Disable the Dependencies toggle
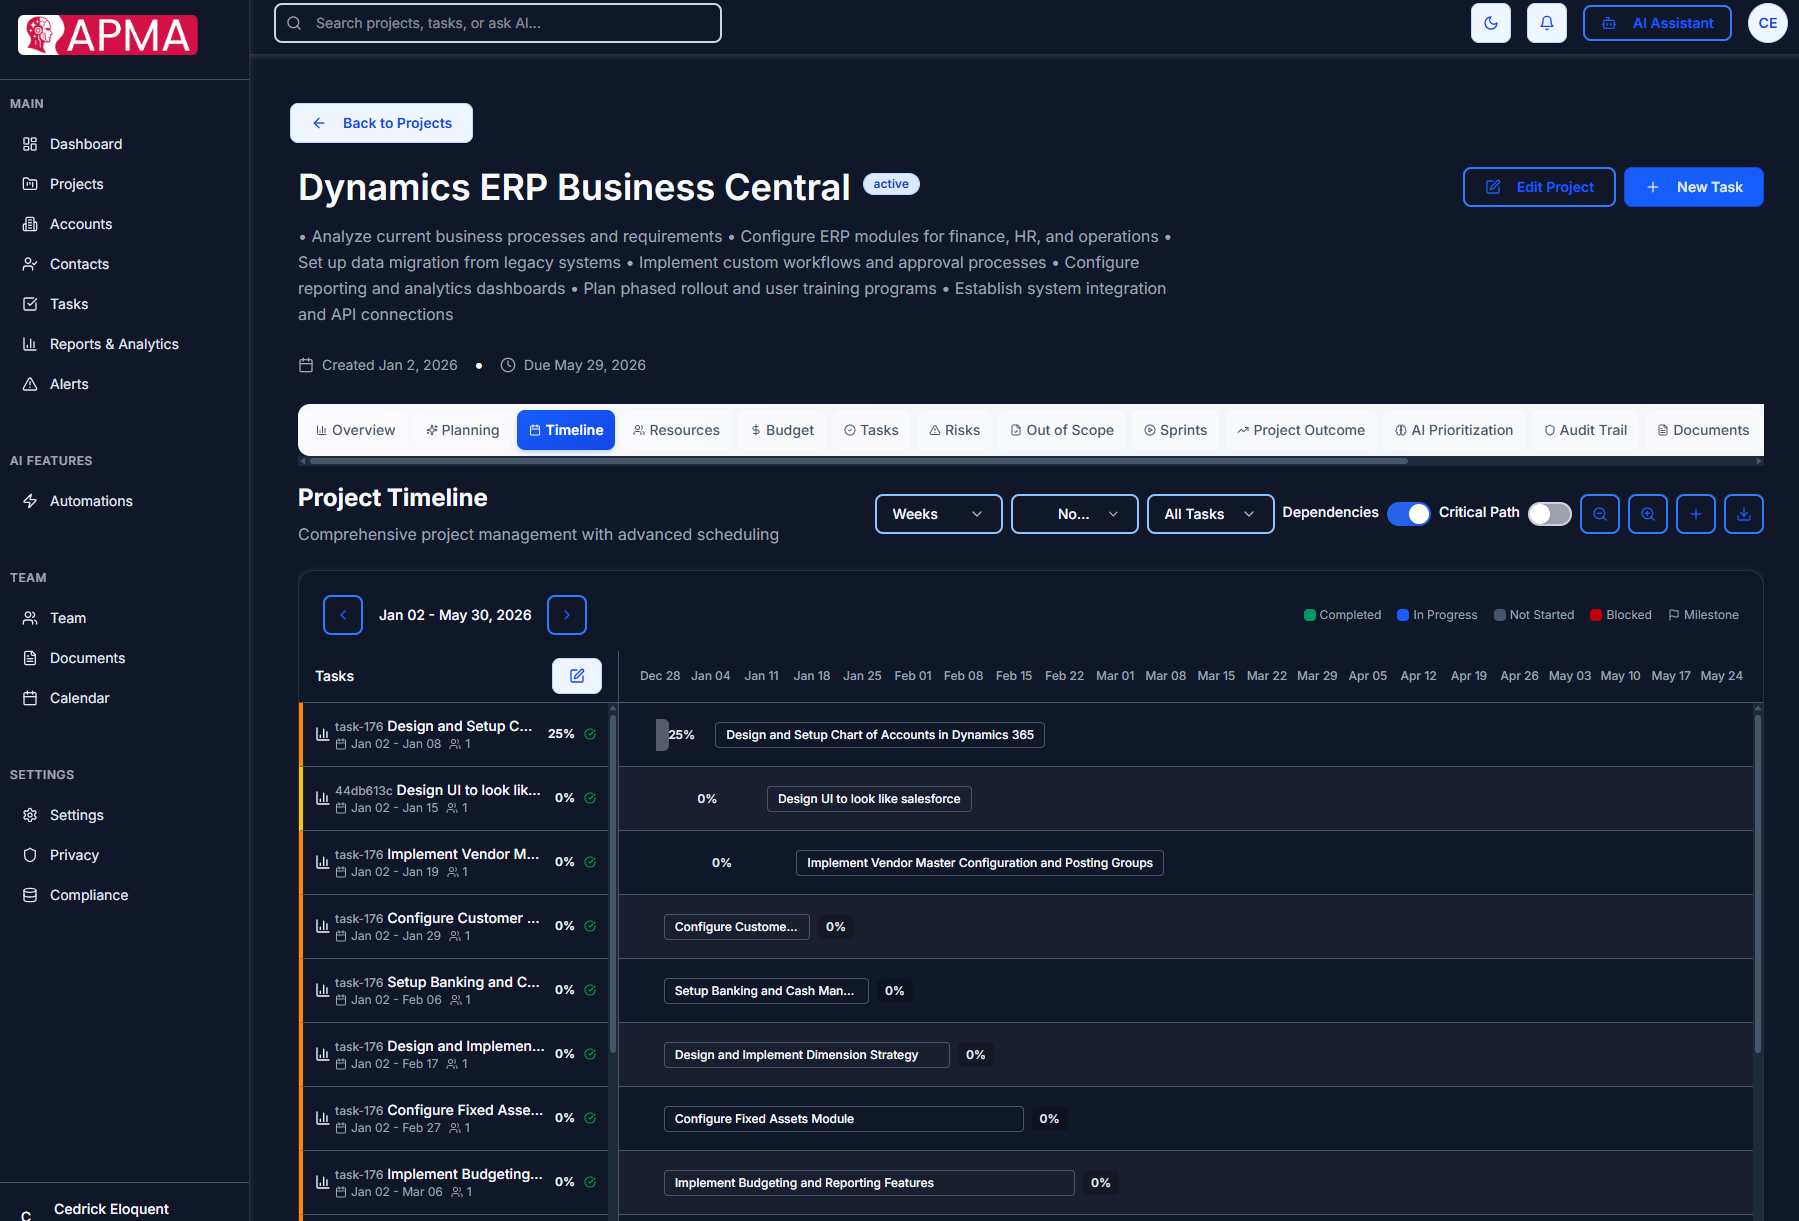Viewport: 1799px width, 1221px height. point(1409,513)
